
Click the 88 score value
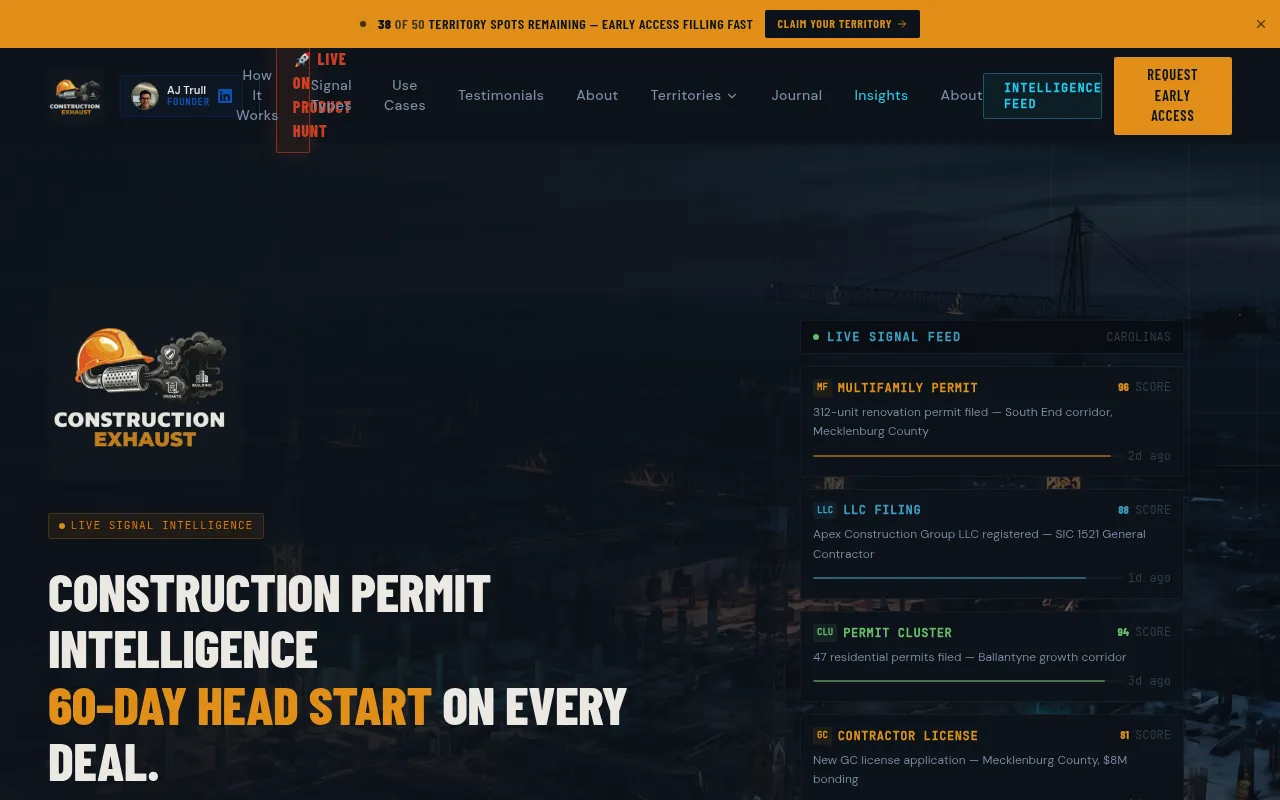[1123, 510]
